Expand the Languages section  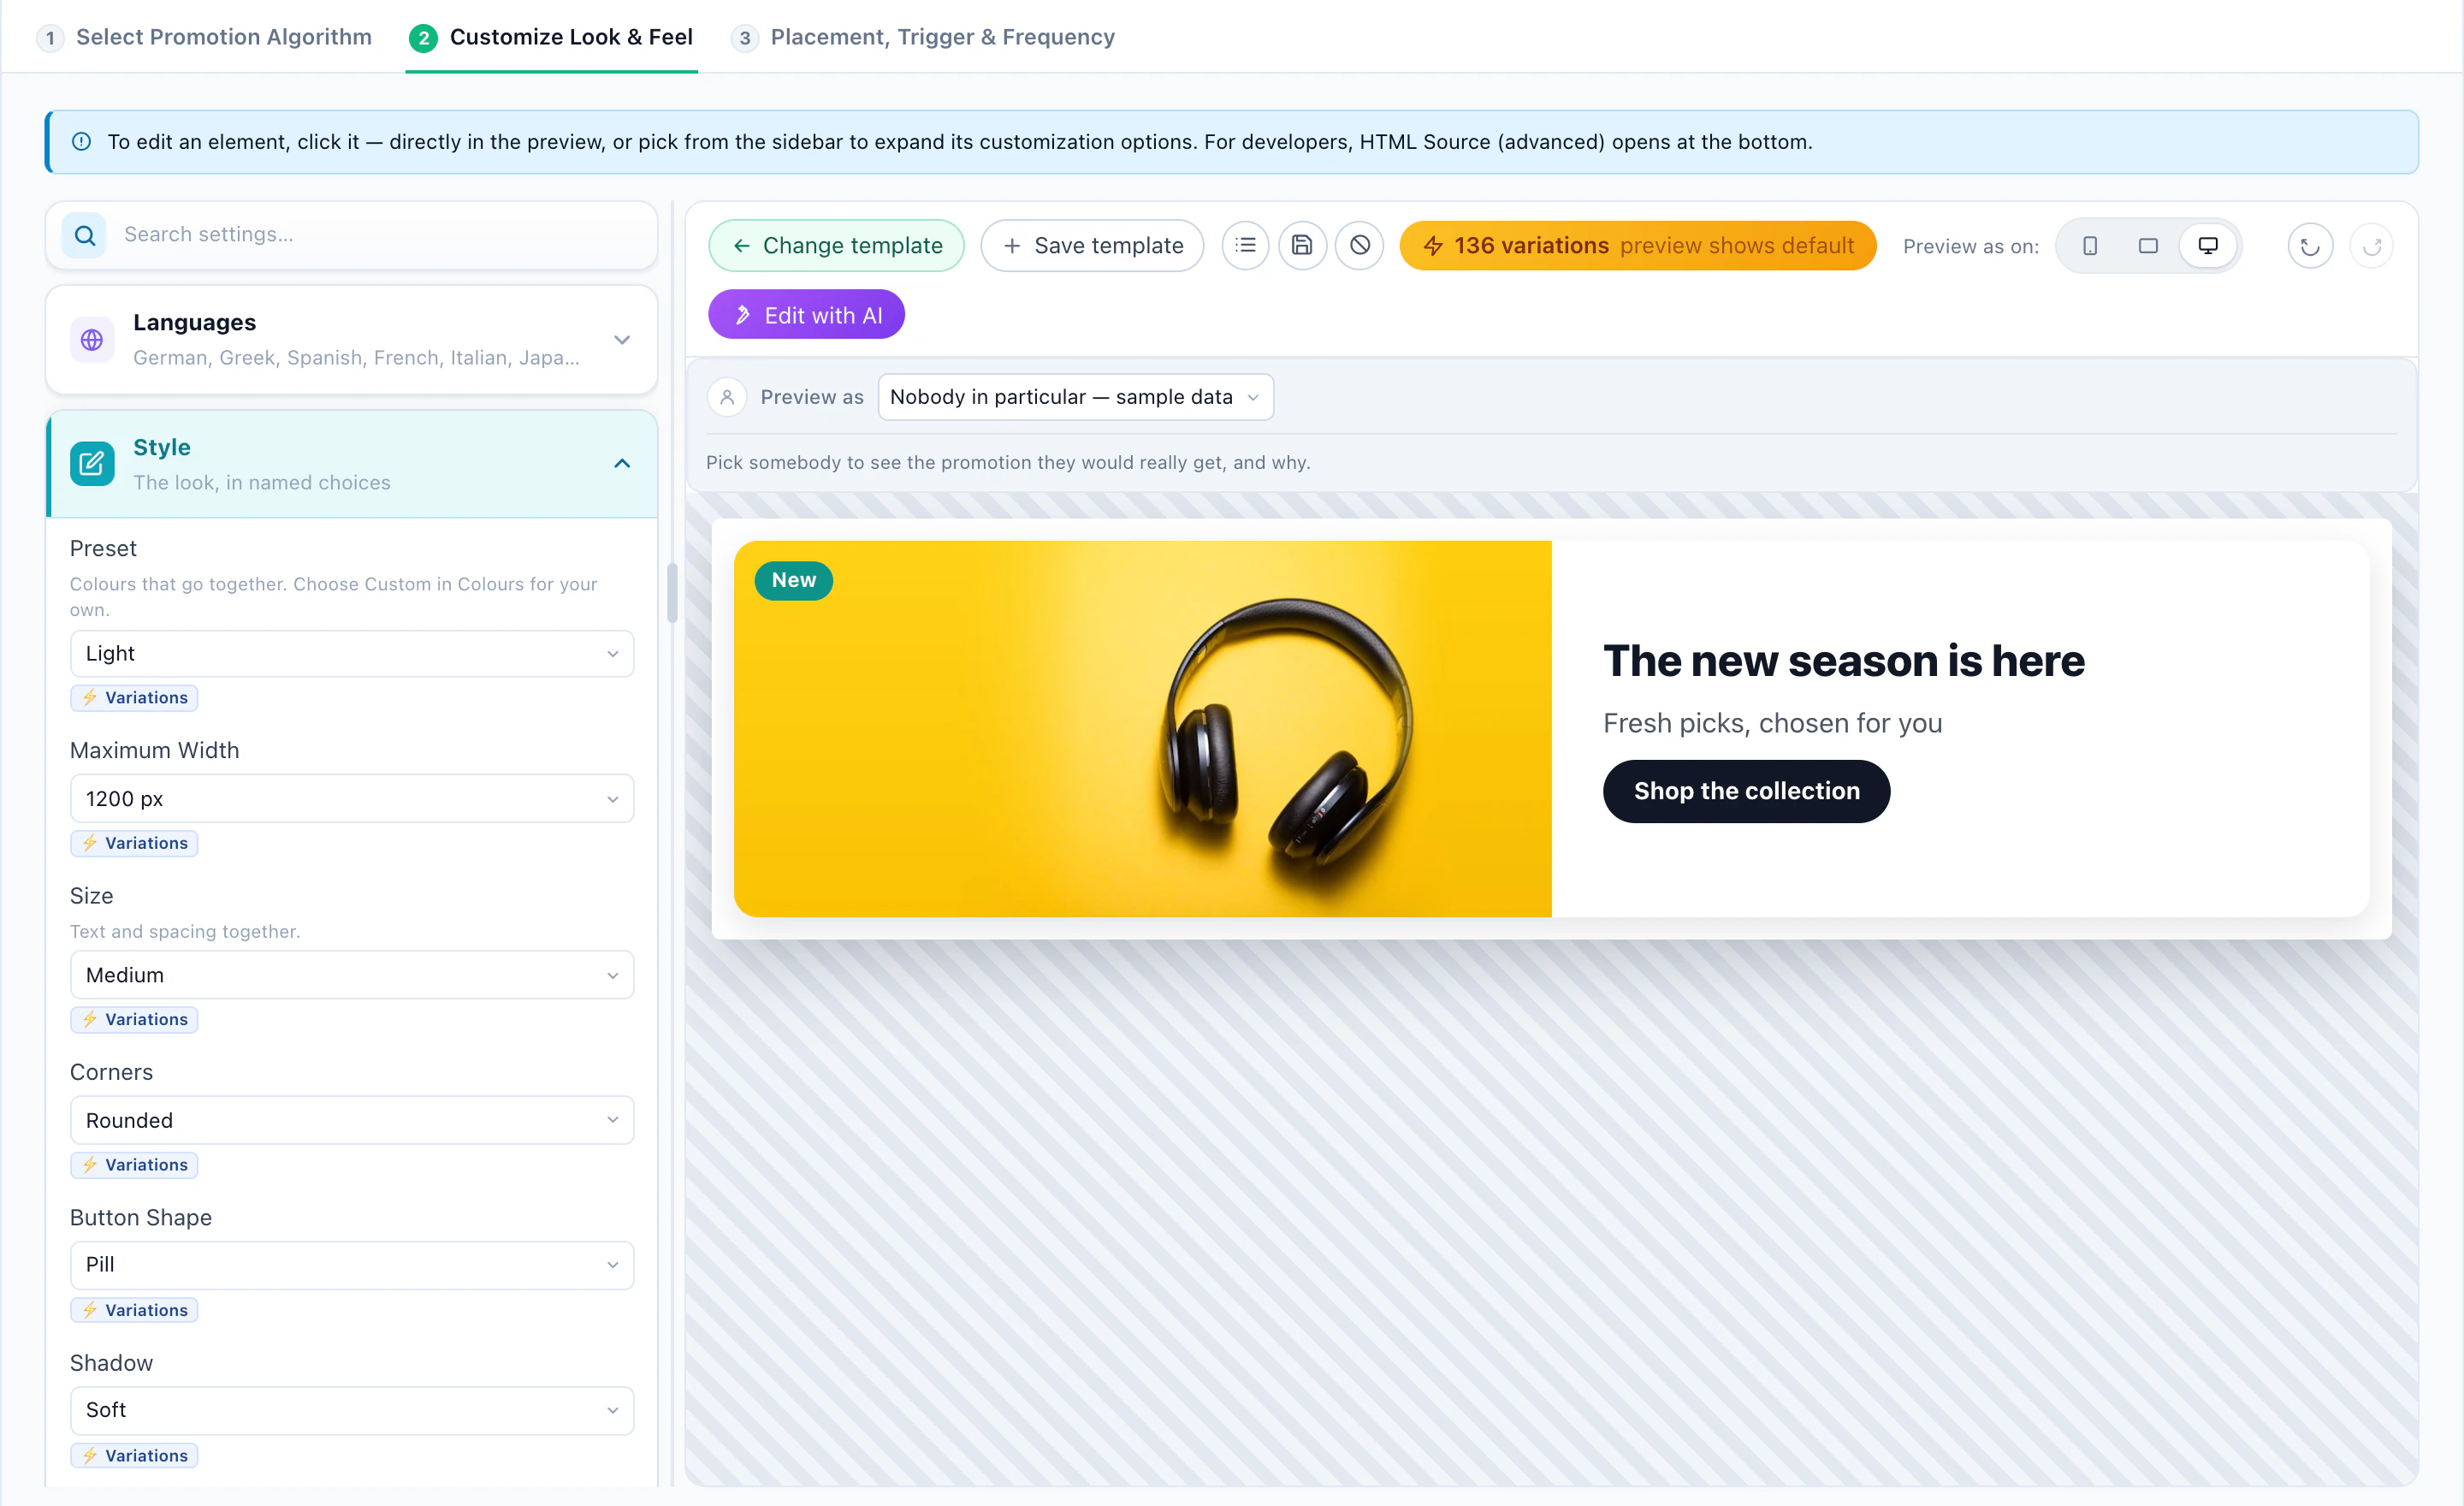click(x=352, y=340)
